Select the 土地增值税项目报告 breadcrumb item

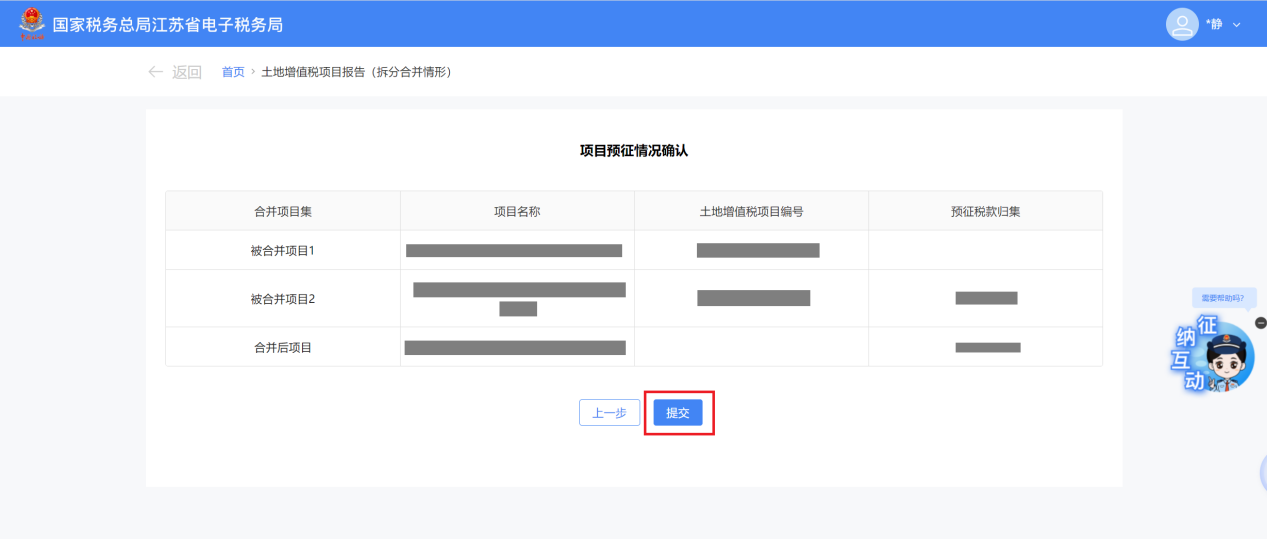(x=356, y=72)
